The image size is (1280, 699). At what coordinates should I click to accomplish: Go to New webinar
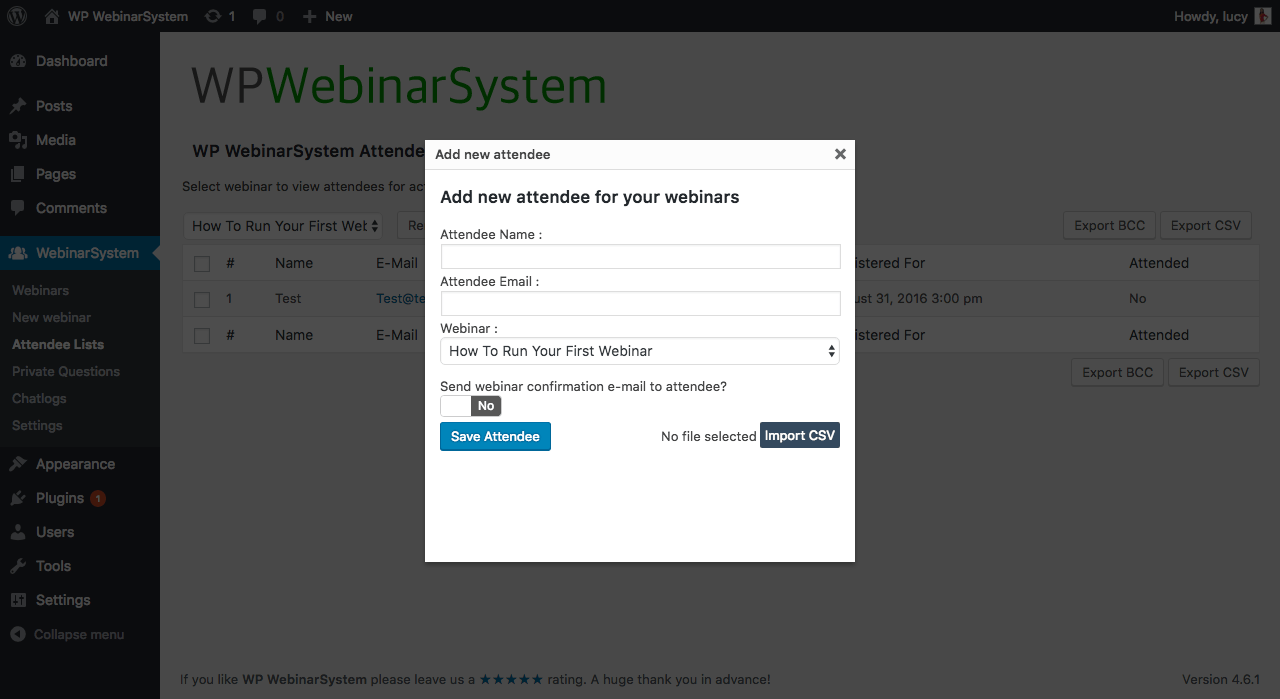pyautogui.click(x=51, y=317)
